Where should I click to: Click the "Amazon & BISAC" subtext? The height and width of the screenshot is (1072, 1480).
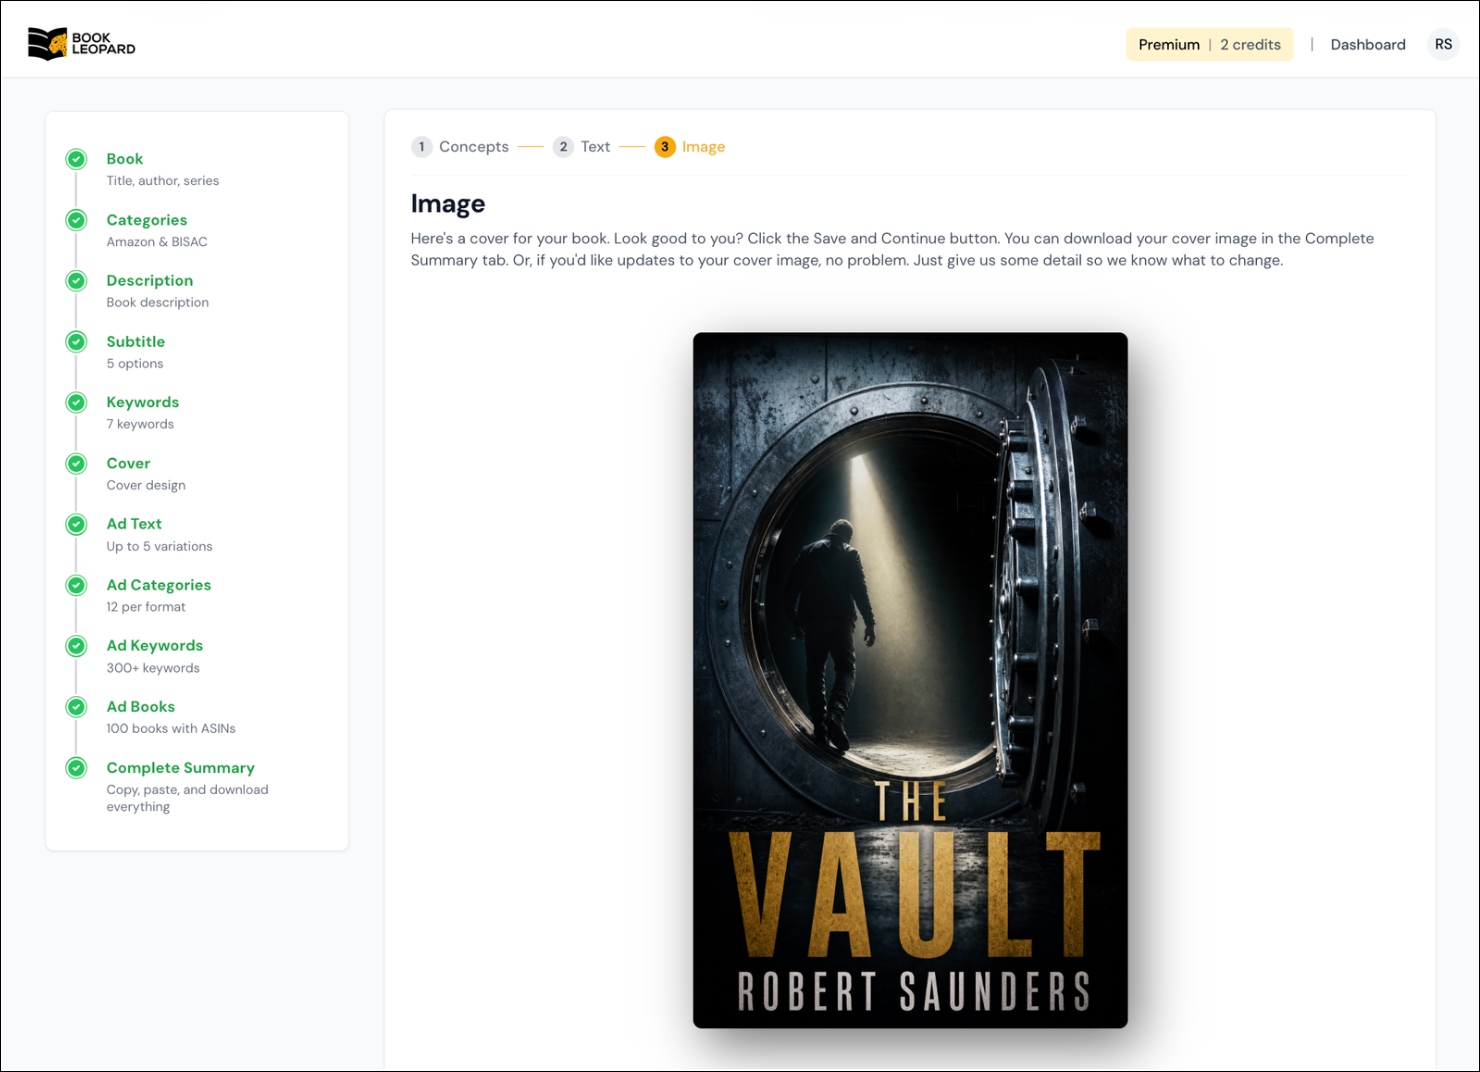tap(157, 242)
